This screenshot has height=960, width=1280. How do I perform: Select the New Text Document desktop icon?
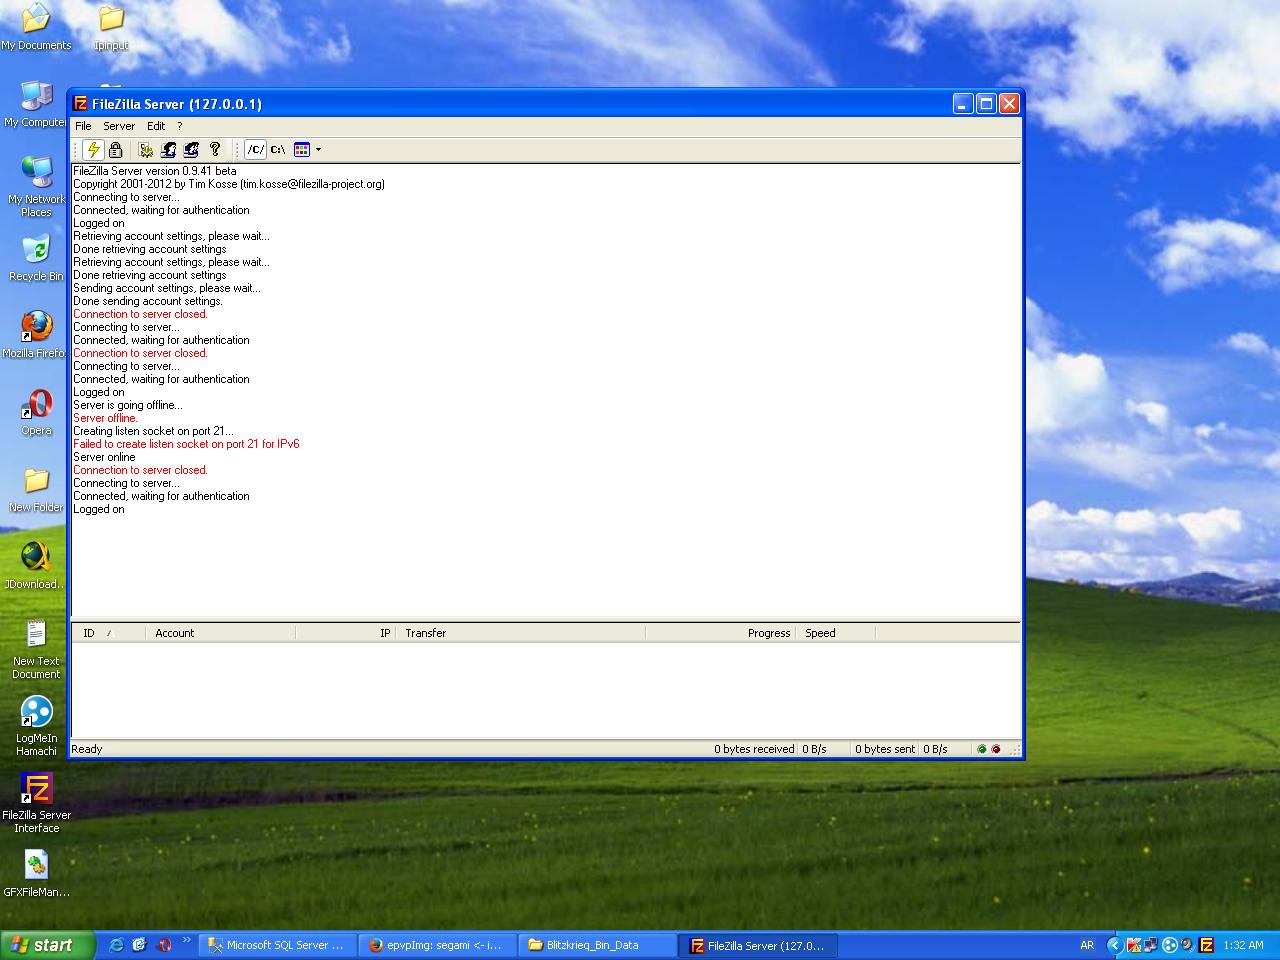[36, 649]
